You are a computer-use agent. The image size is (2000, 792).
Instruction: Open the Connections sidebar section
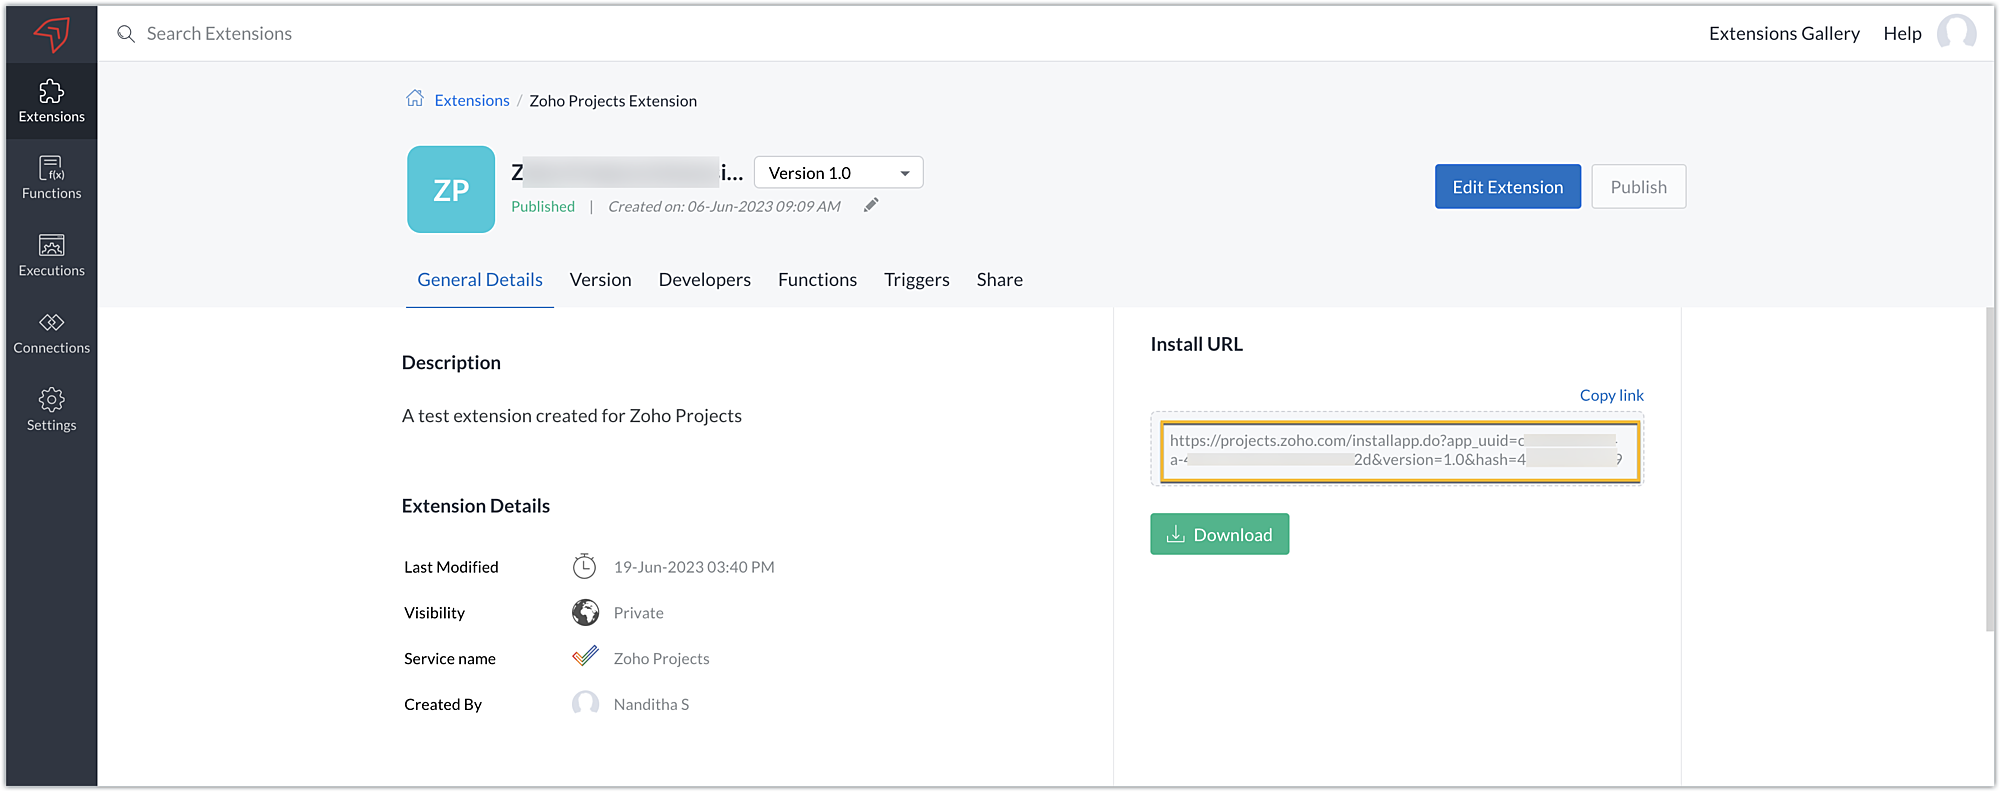coord(51,332)
